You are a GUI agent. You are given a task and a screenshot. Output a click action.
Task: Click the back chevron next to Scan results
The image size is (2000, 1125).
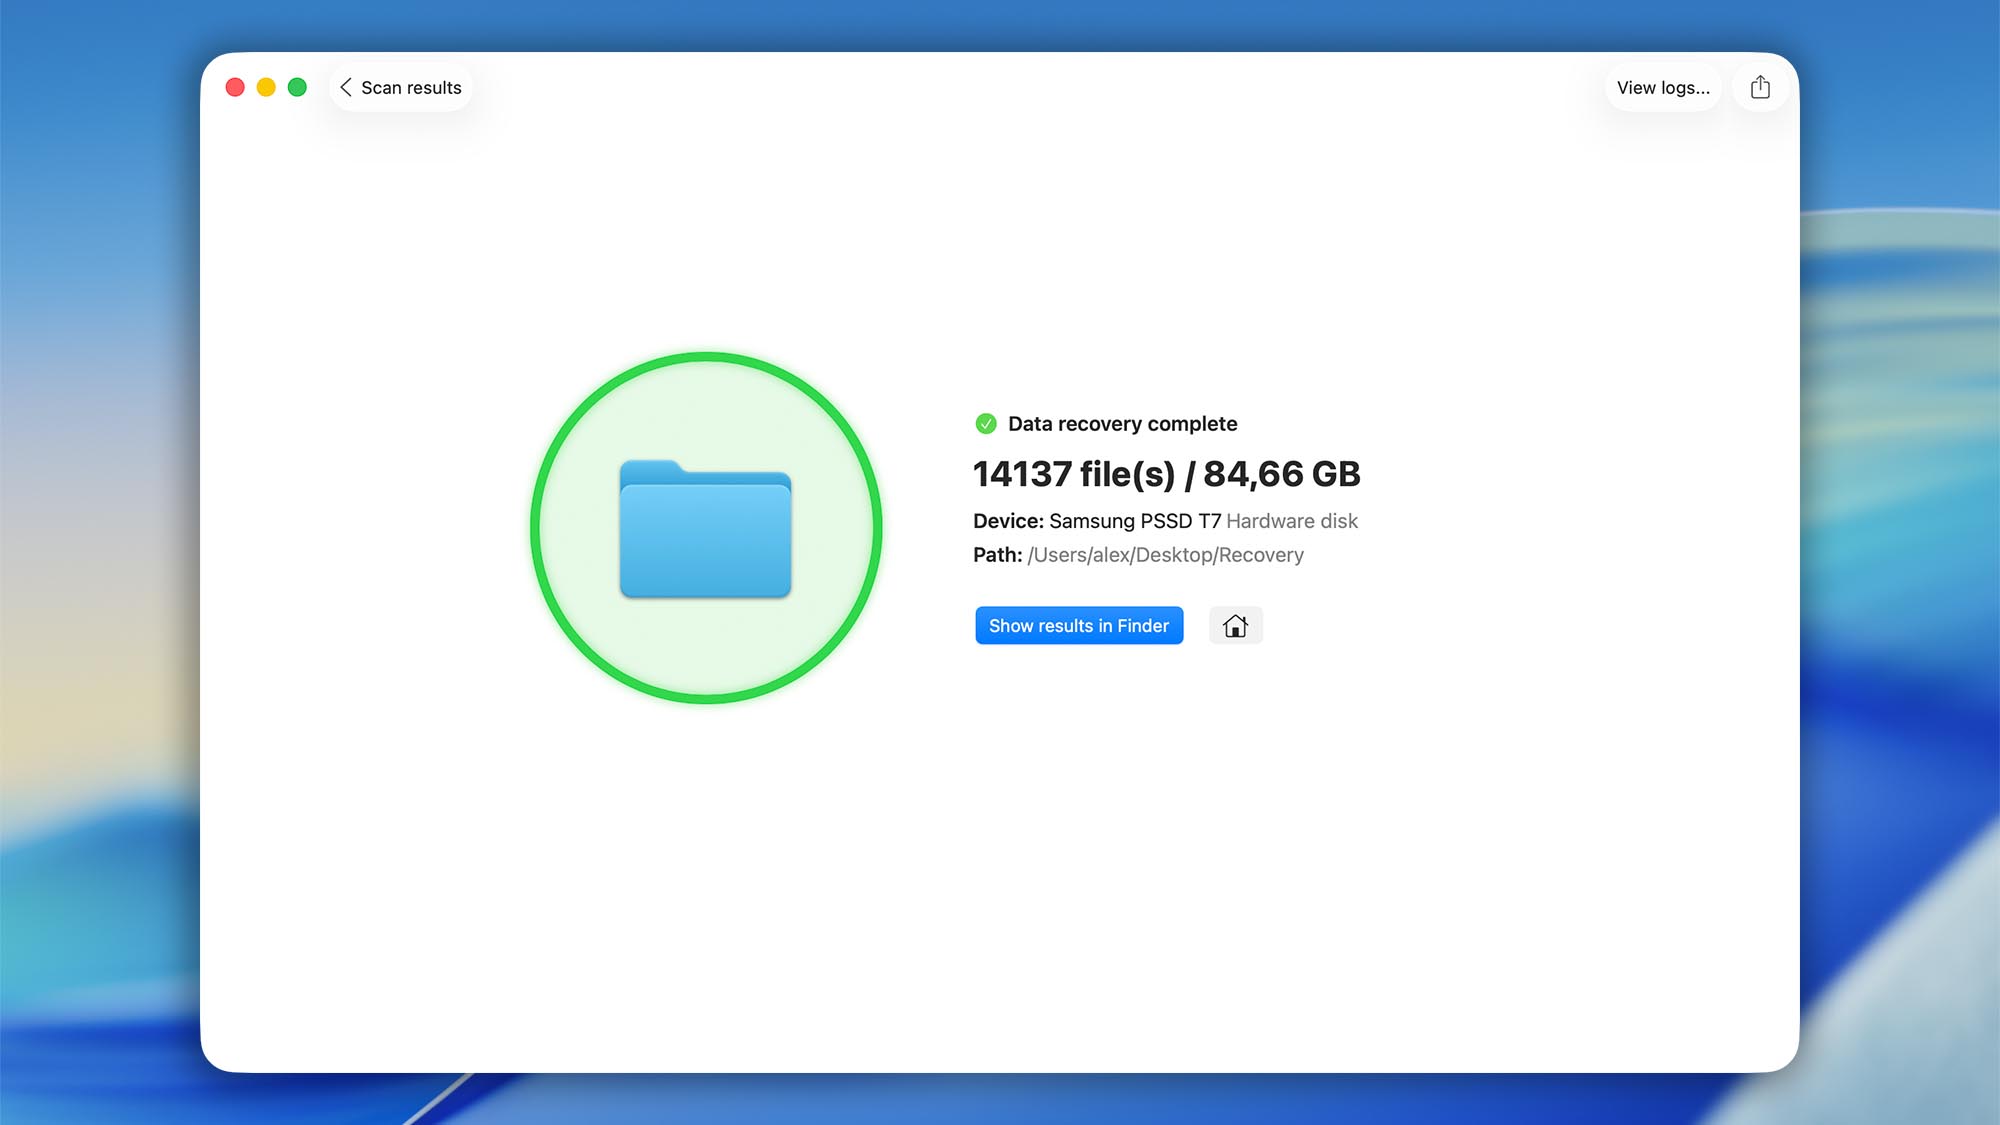coord(345,87)
